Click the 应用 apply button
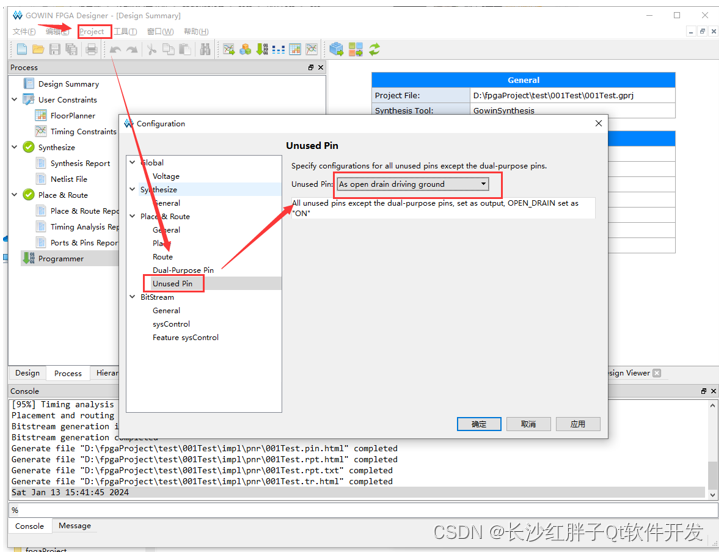 click(578, 424)
